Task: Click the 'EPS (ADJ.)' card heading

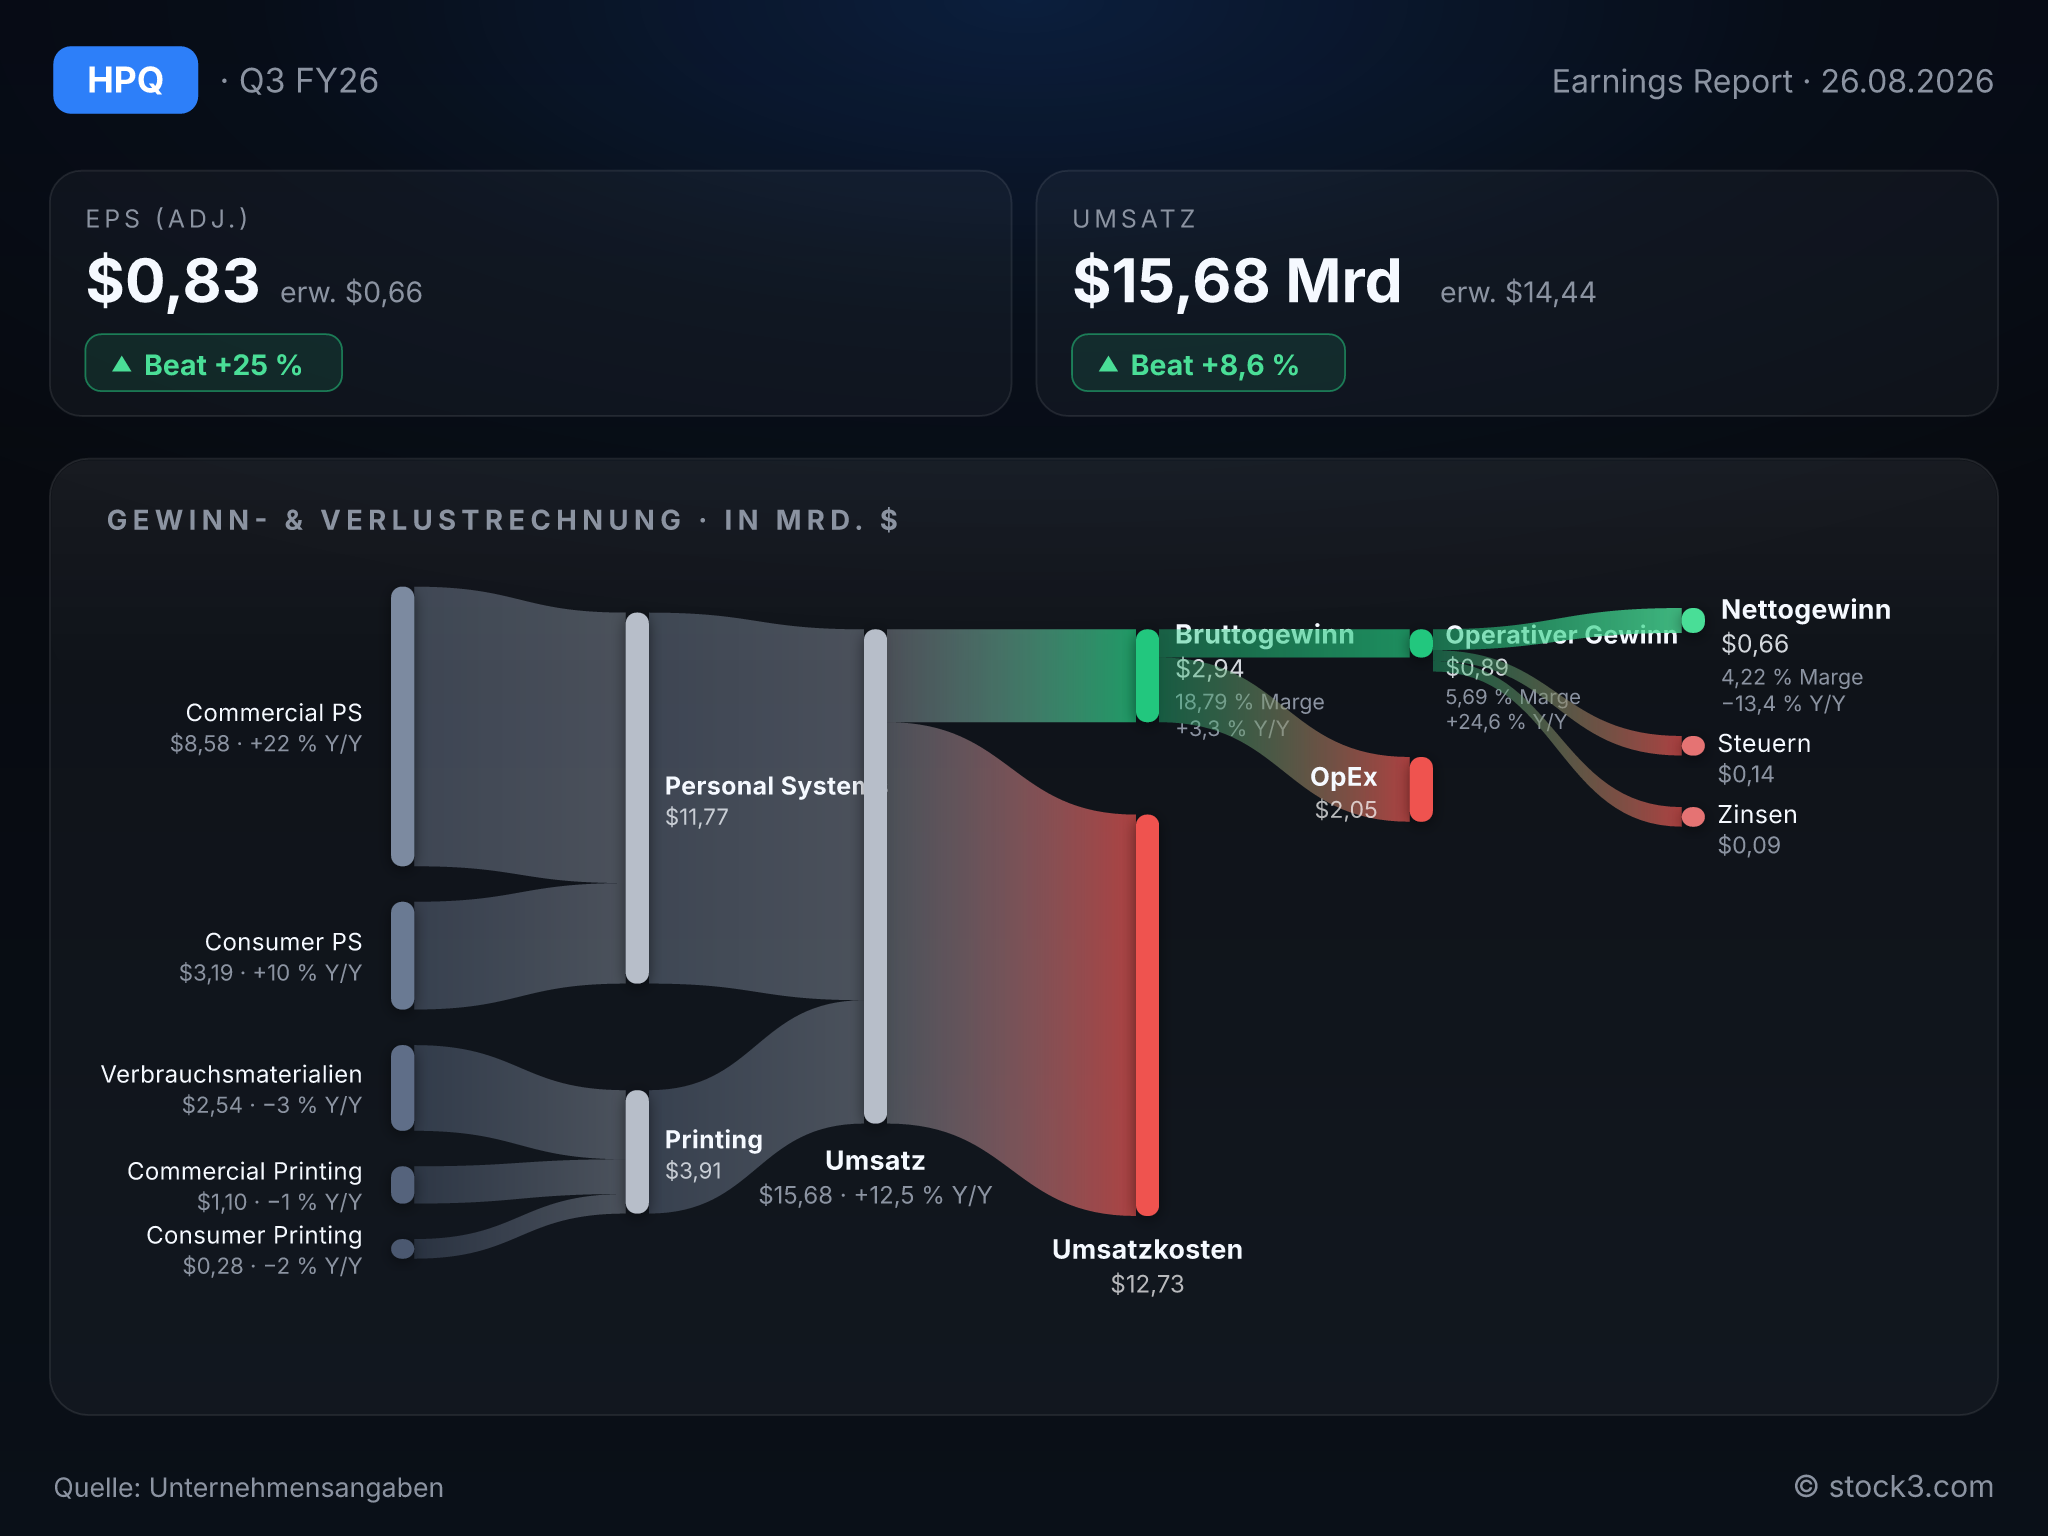Action: point(167,219)
